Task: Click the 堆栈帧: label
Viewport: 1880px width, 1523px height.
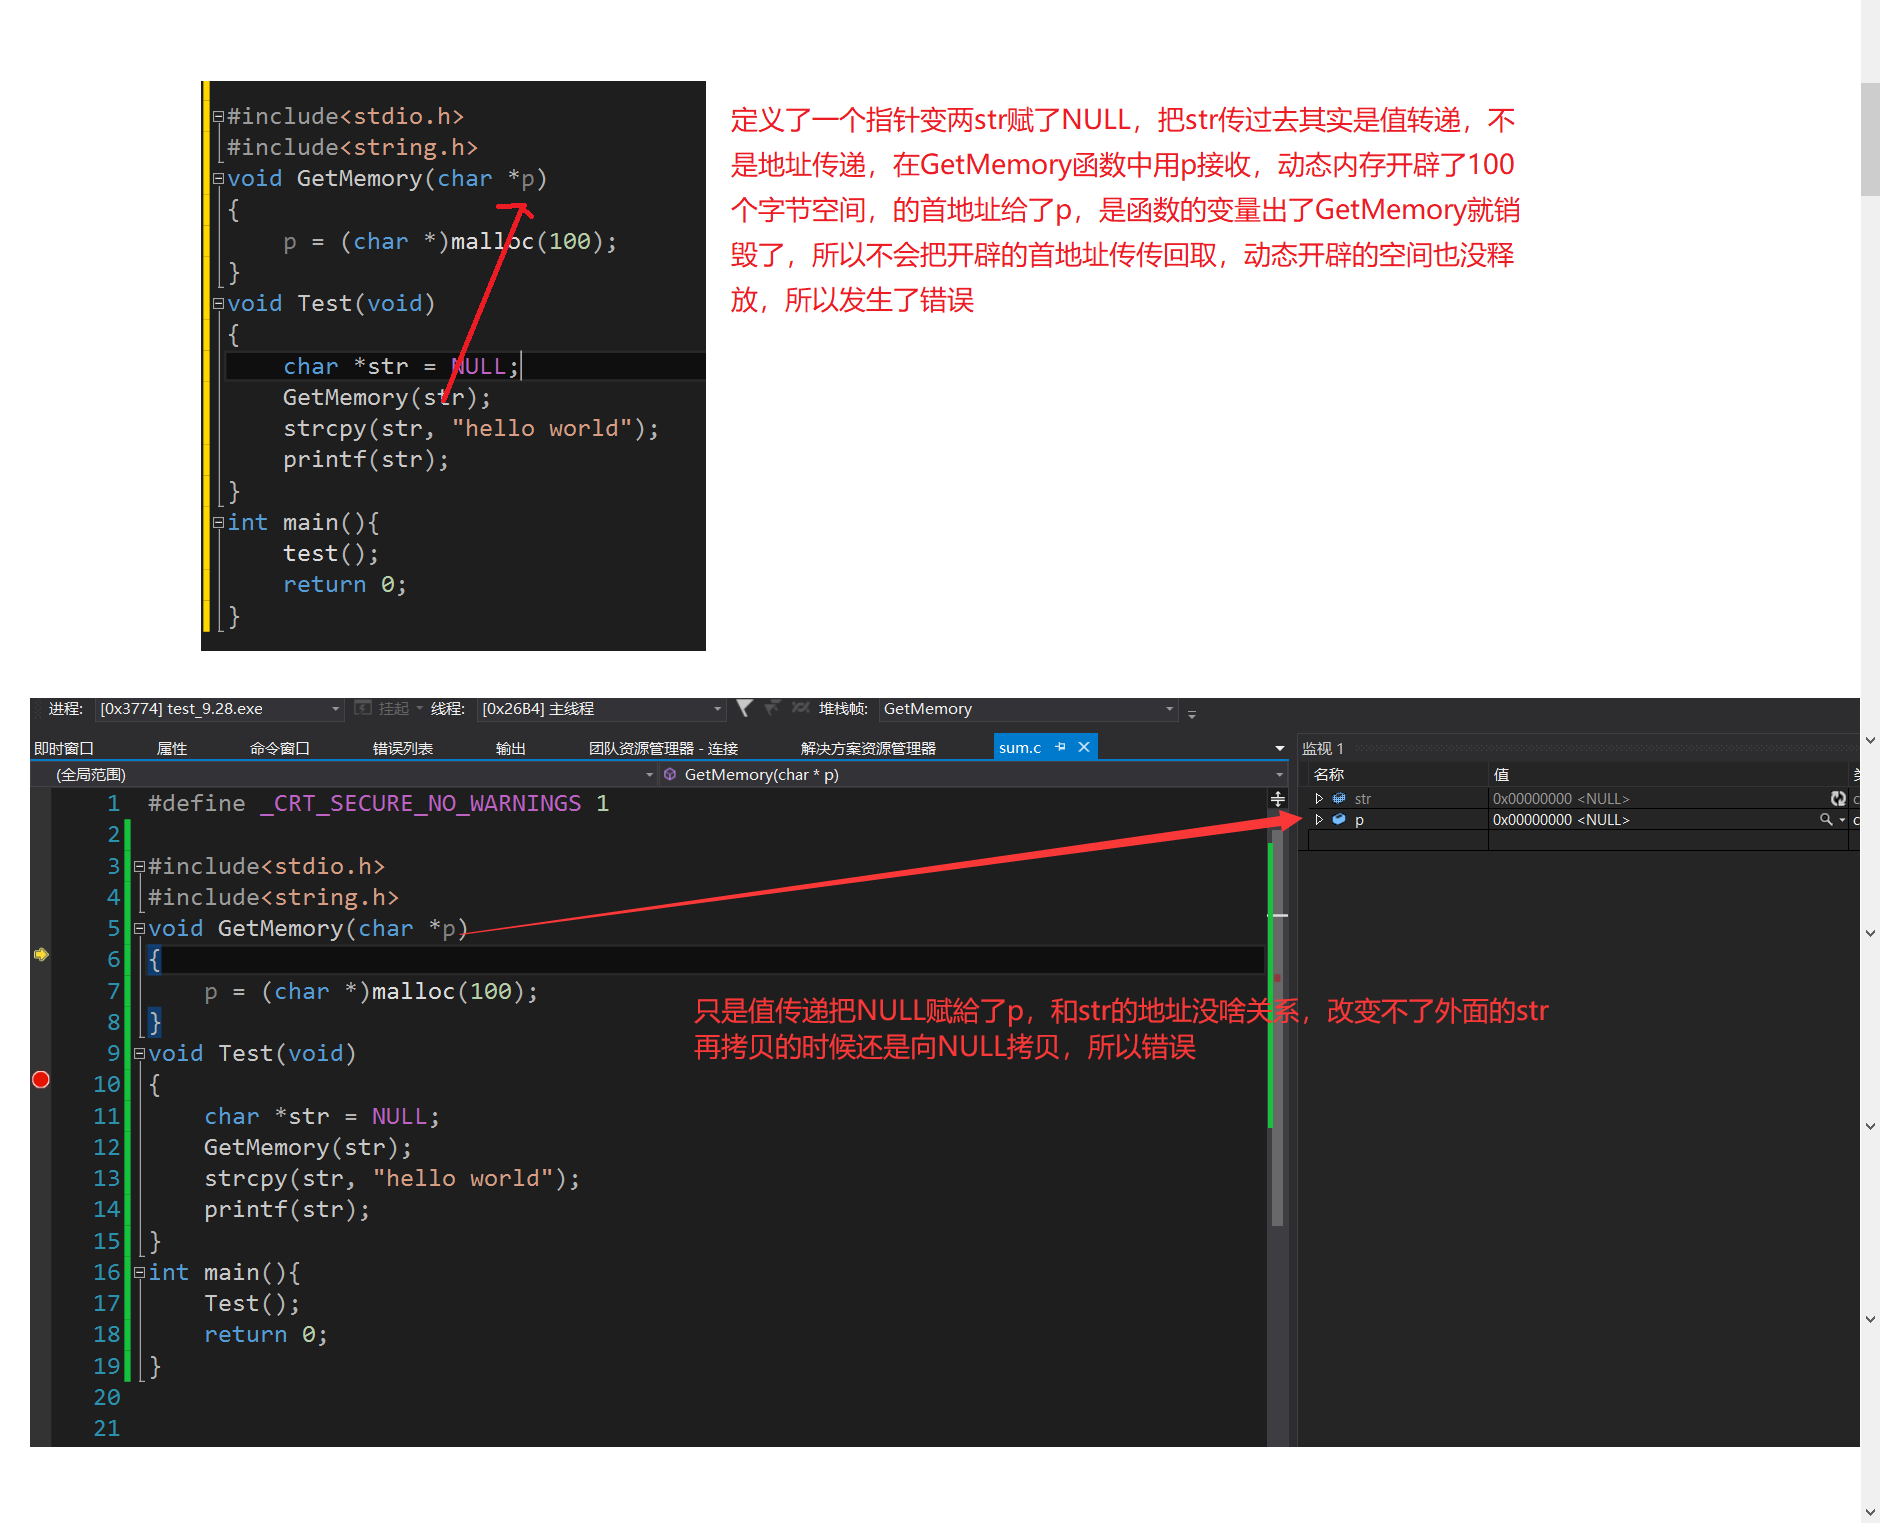Action: click(x=843, y=708)
